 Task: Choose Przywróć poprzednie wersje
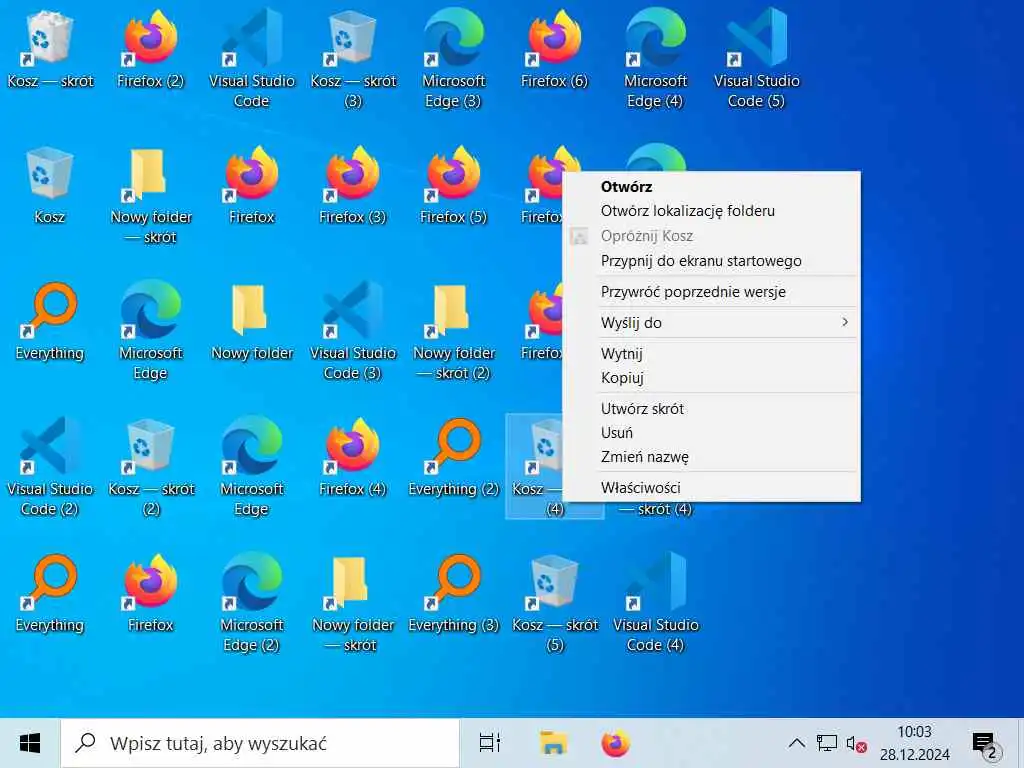[x=711, y=292]
